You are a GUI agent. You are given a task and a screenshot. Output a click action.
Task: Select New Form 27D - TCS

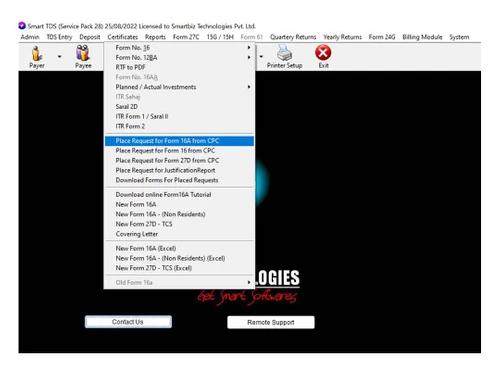(179, 224)
